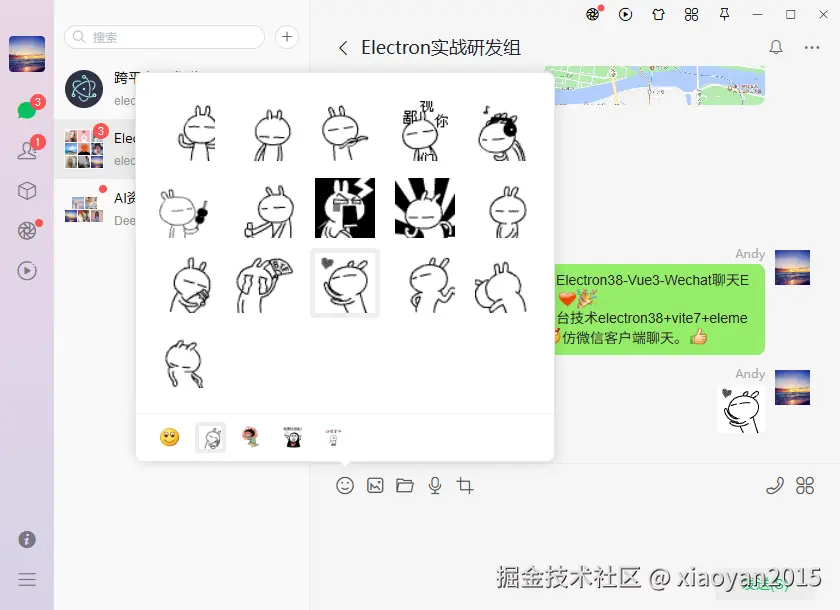
Task: Click the play-circle icon in title bar
Action: pyautogui.click(x=625, y=14)
